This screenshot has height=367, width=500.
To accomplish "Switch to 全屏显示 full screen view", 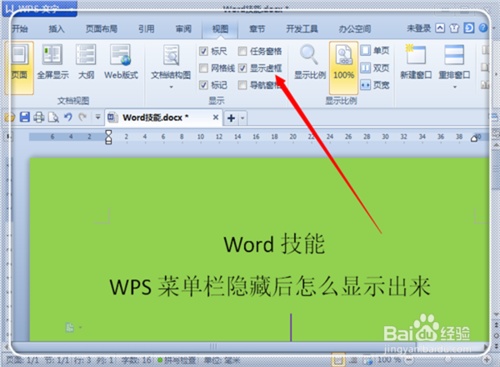I will [x=53, y=62].
